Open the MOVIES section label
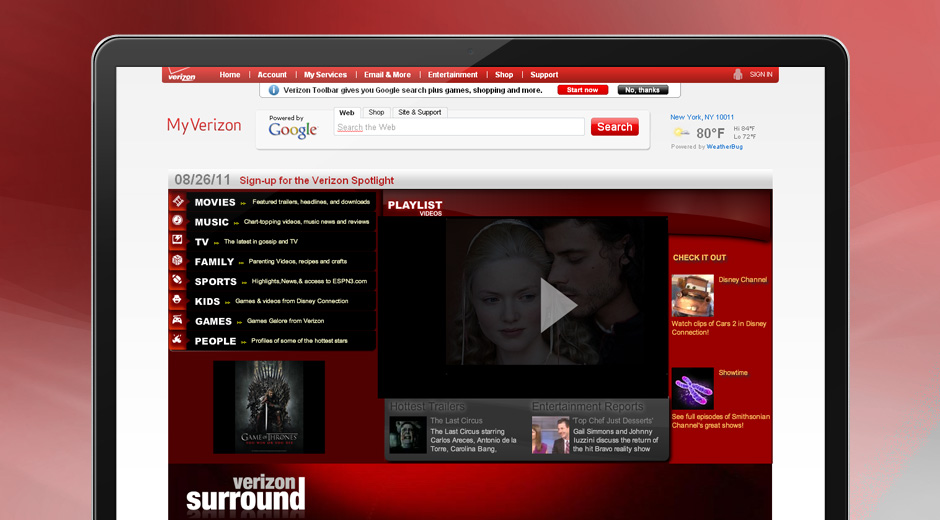 pos(215,203)
